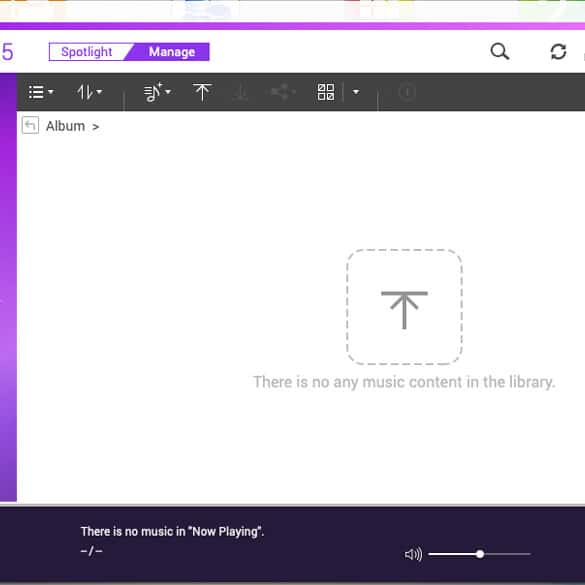
Task: Click the dimmed info toolbar icon
Action: (407, 92)
